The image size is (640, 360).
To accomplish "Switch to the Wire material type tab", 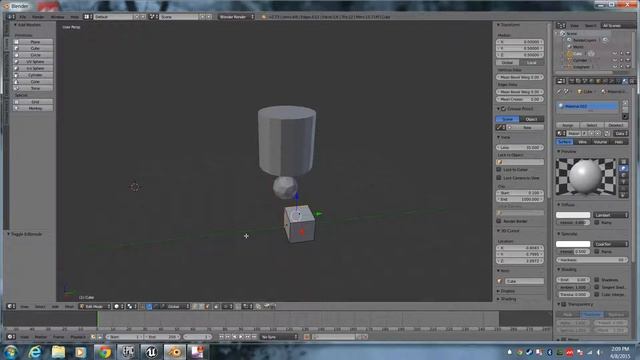I will 582,142.
